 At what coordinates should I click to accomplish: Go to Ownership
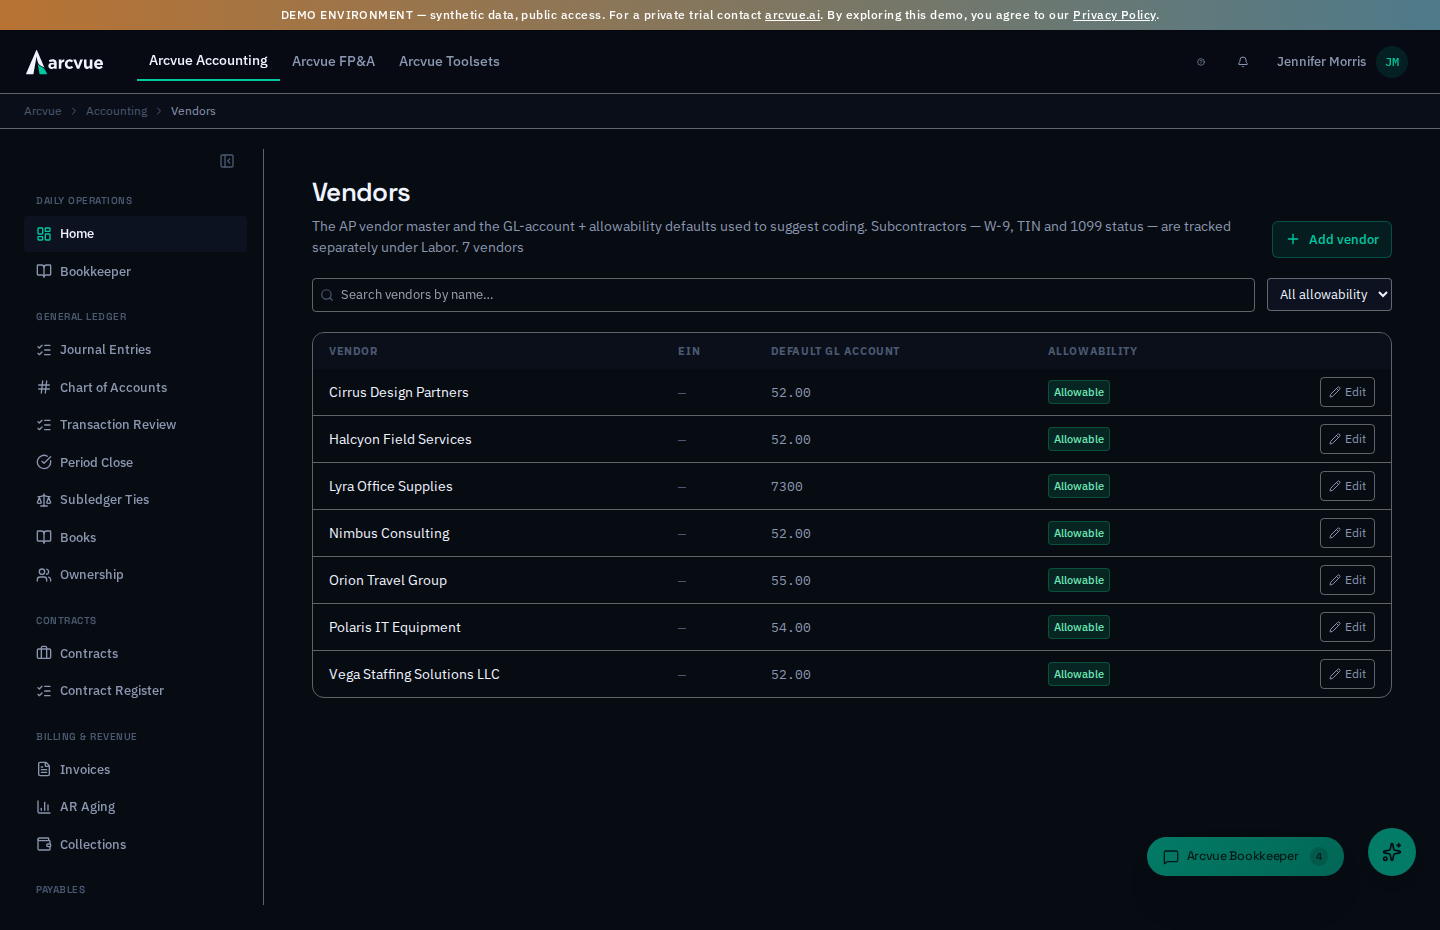(135, 575)
